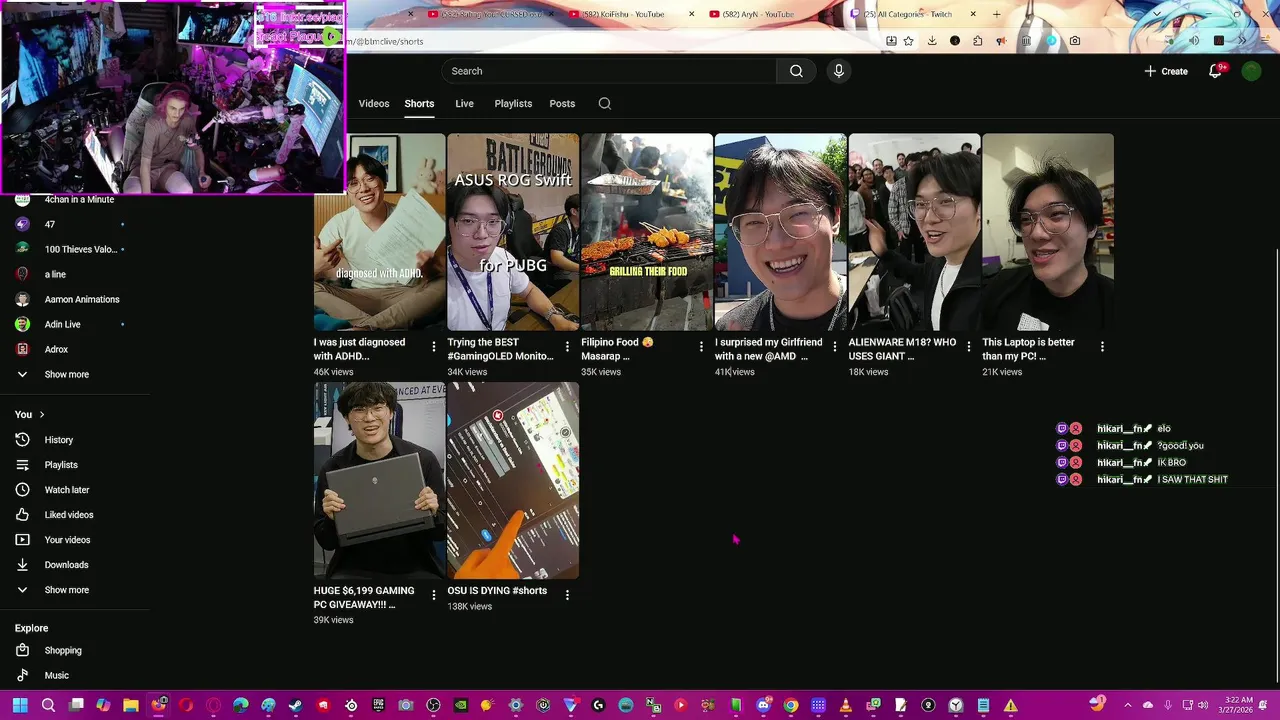Show hidden system tray icons chevron

1127,706
